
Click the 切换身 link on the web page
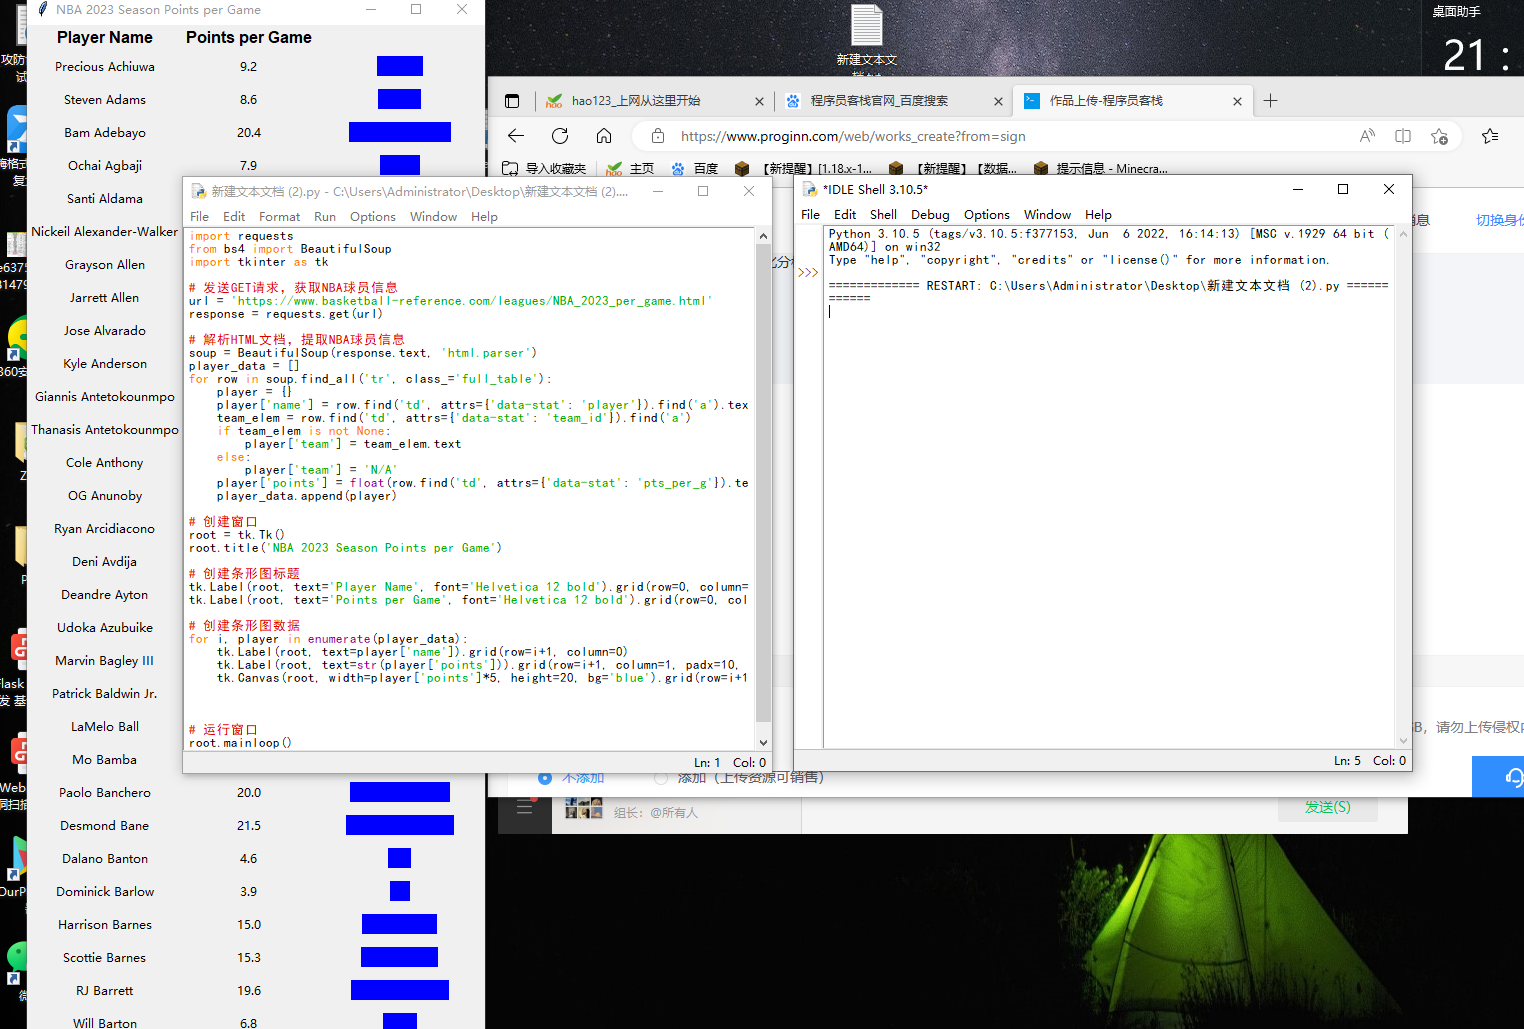[x=1499, y=220]
